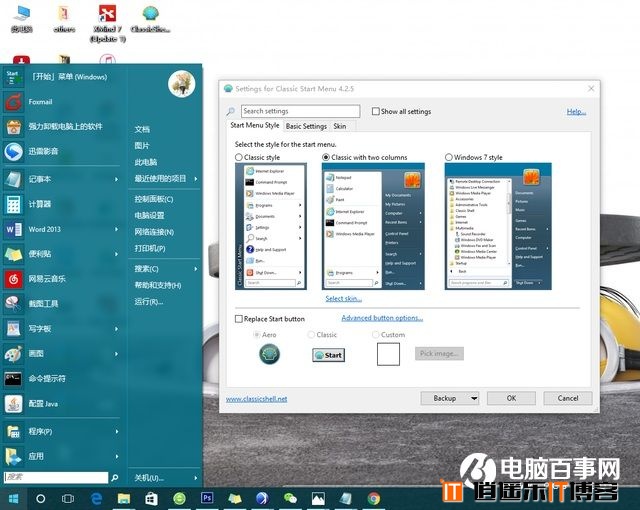Launch 网易云音乐 music icon

[x=14, y=279]
